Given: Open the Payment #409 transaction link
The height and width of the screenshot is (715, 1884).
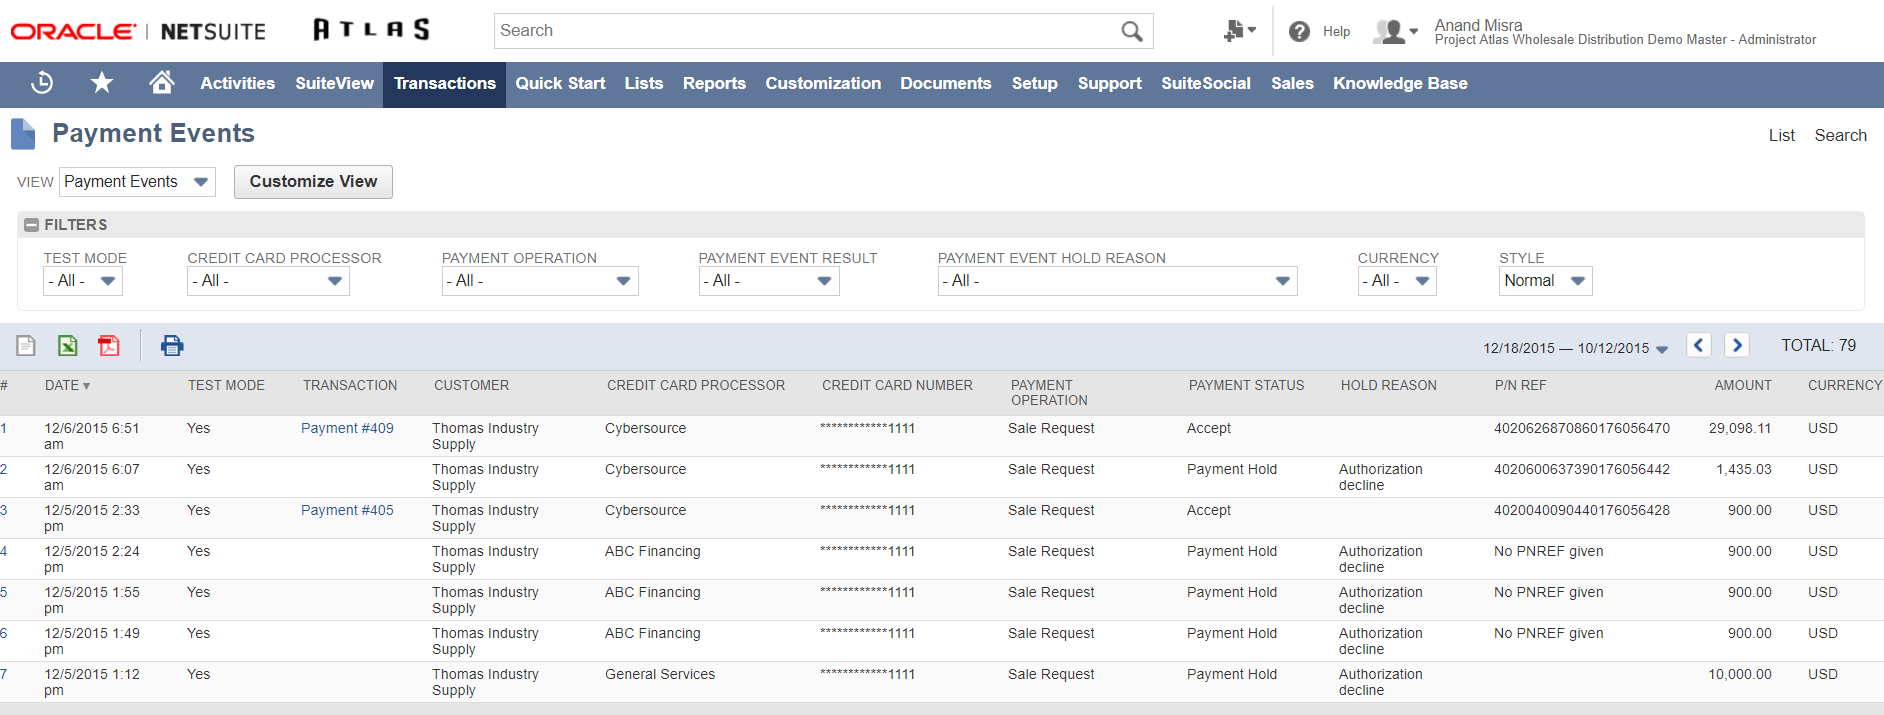Looking at the screenshot, I should point(347,429).
